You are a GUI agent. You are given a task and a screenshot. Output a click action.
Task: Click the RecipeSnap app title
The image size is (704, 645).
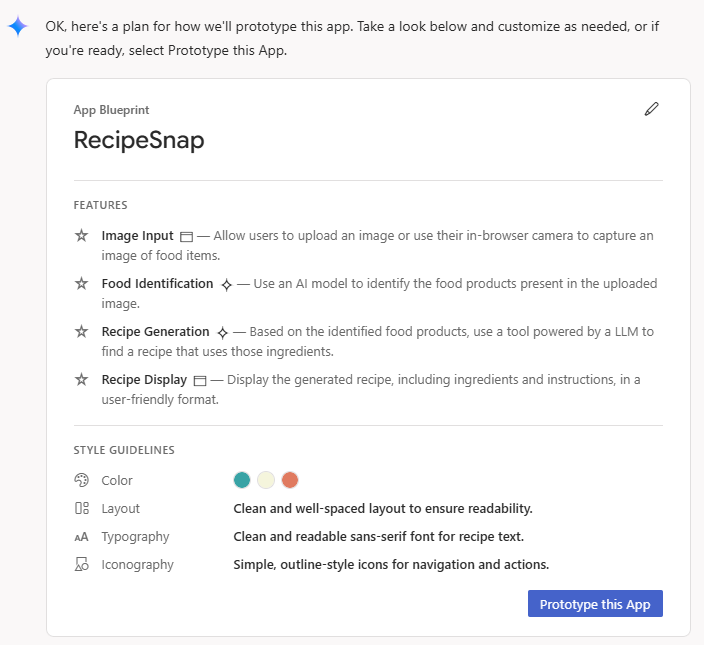pos(139,140)
